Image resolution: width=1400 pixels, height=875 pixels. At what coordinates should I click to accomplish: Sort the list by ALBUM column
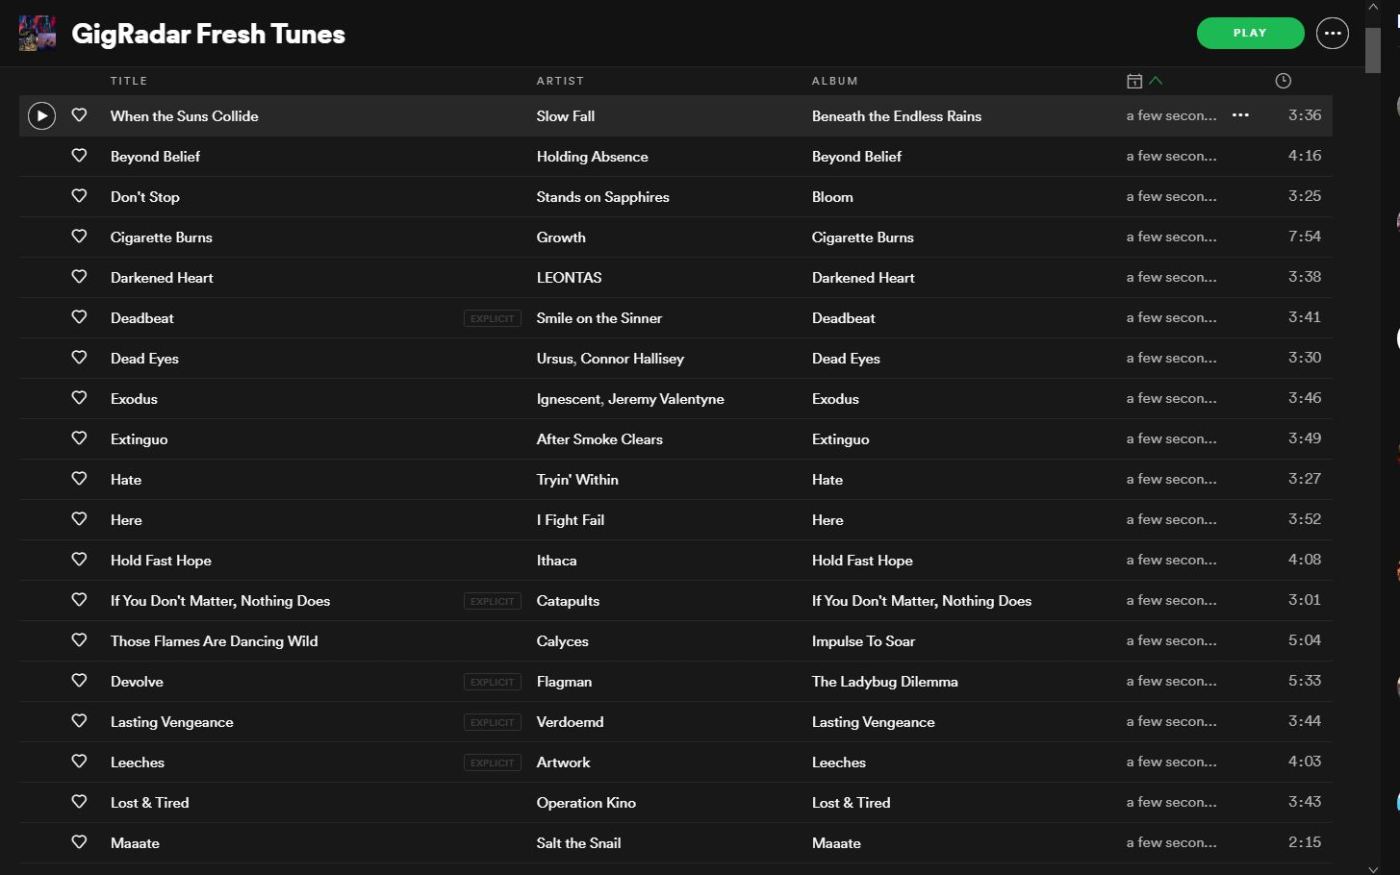tap(835, 81)
